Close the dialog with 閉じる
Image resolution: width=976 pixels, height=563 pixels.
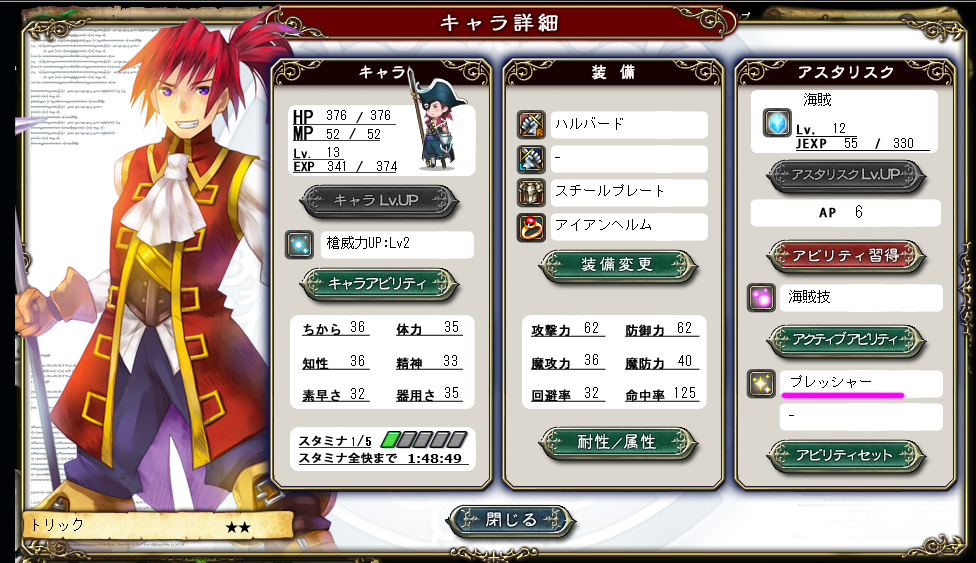[511, 521]
